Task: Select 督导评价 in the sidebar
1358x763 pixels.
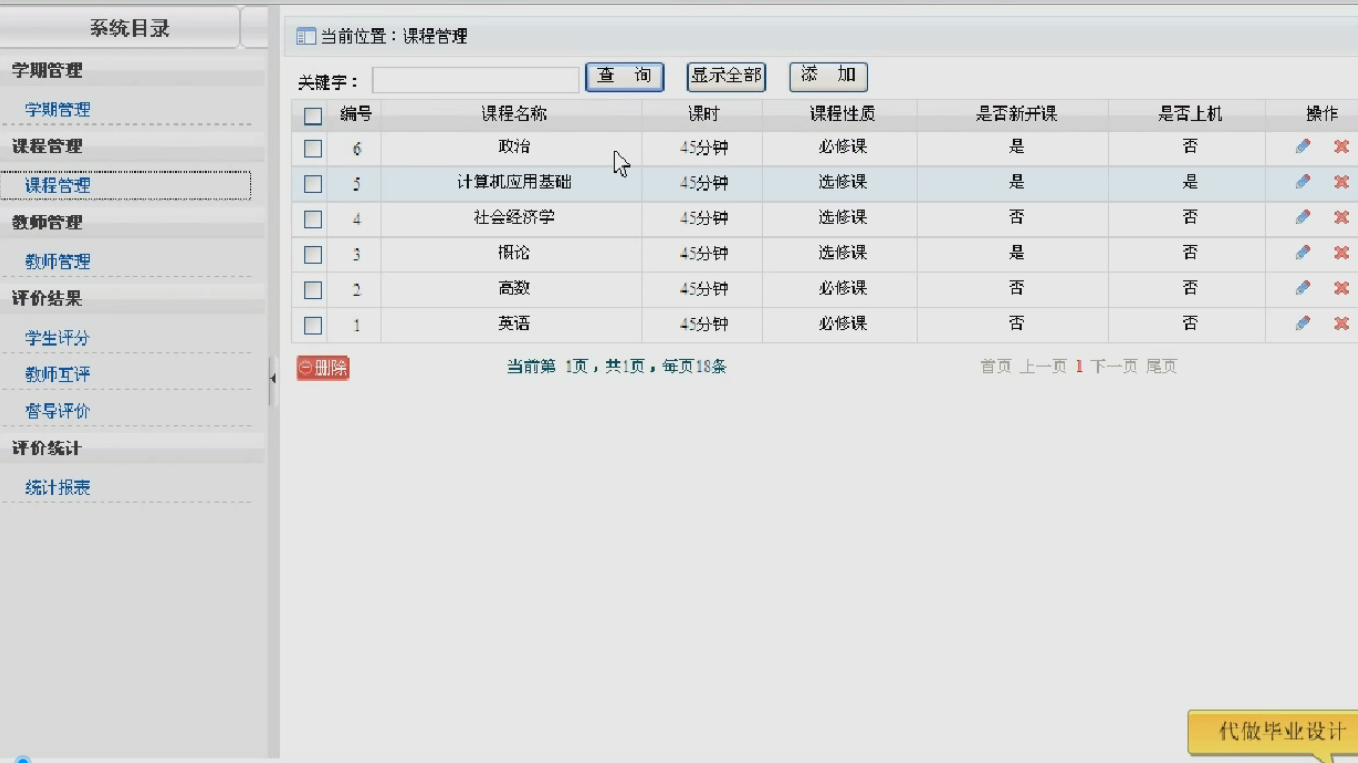Action: 57,411
